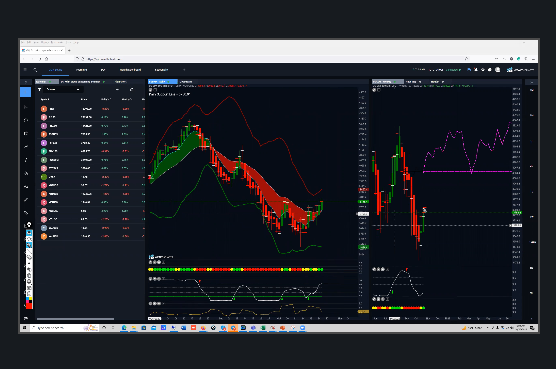Open the orange-highlighted app in the taskbar
This screenshot has width=556, height=369.
pyautogui.click(x=233, y=328)
